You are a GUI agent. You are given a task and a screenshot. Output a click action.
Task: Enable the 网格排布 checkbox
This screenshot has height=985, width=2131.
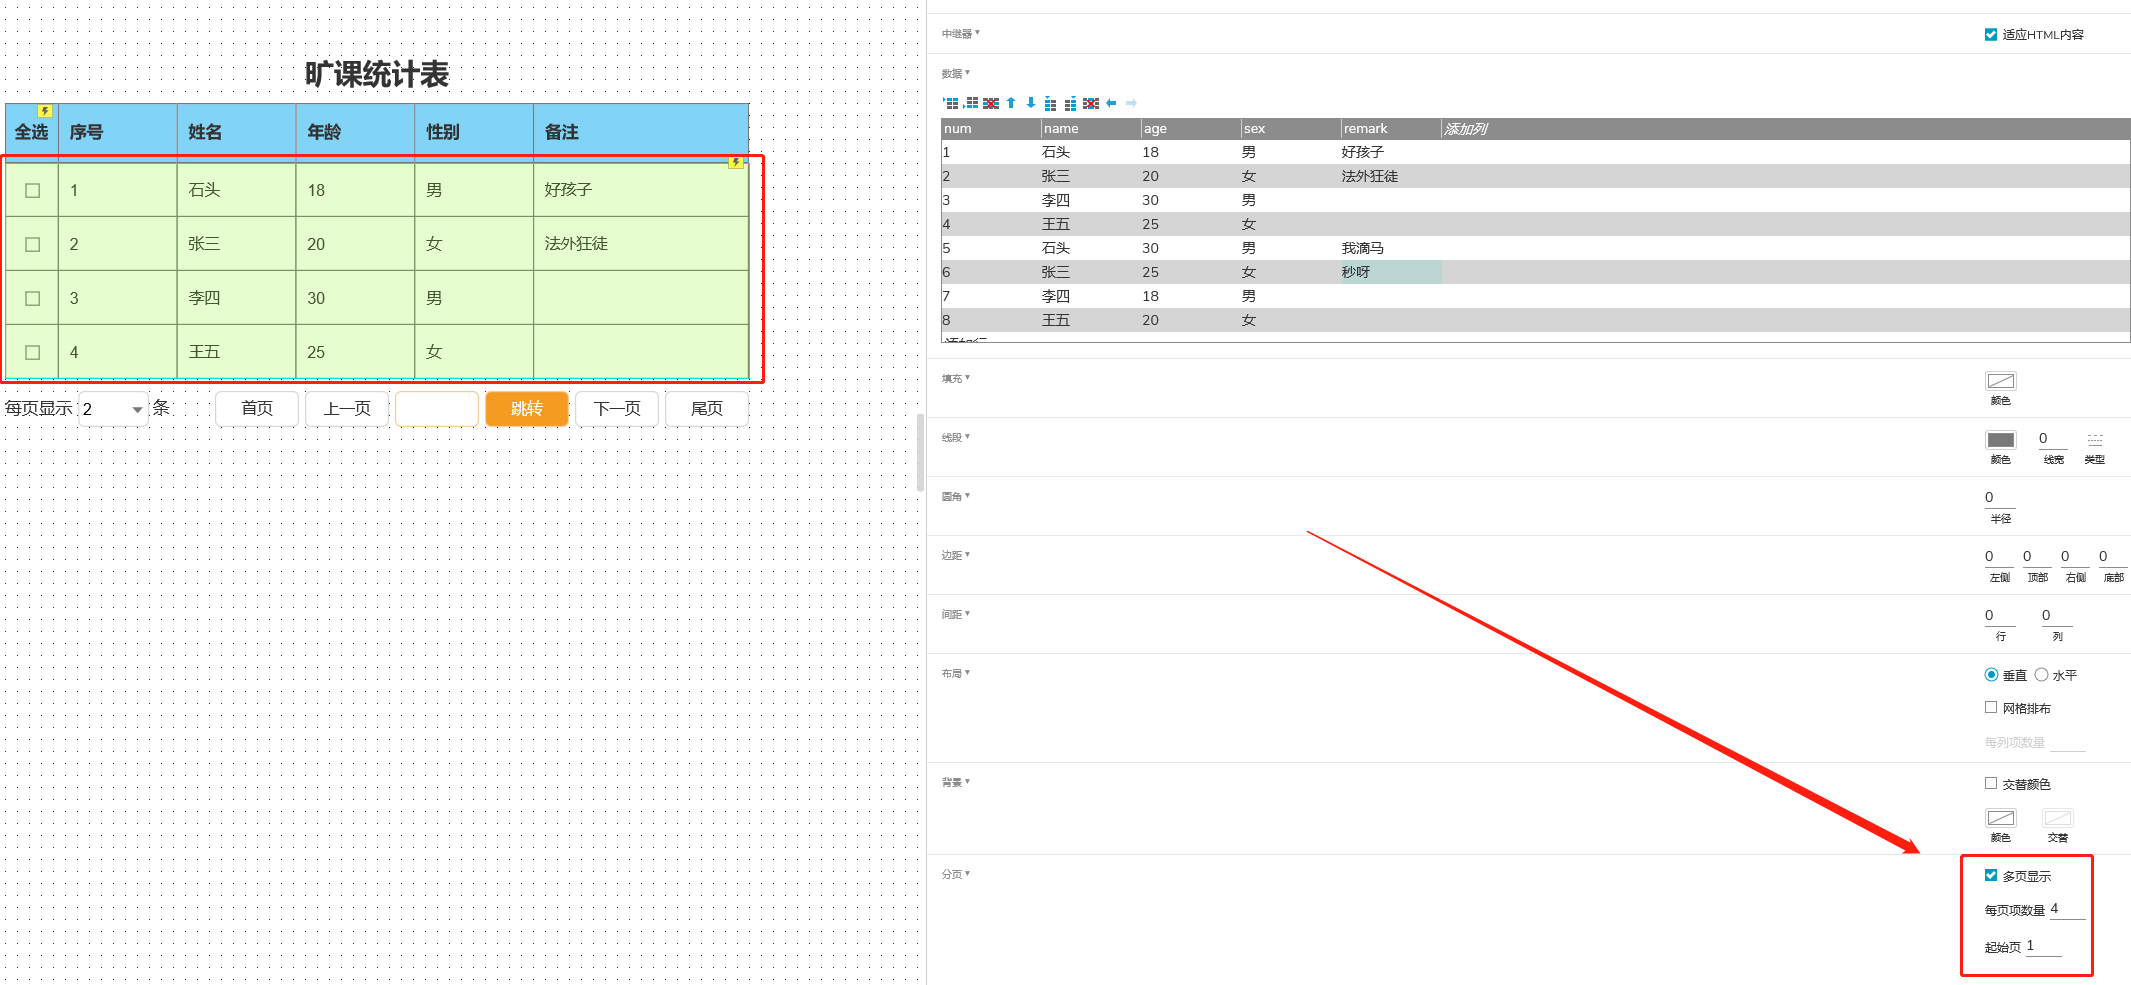pos(1991,707)
